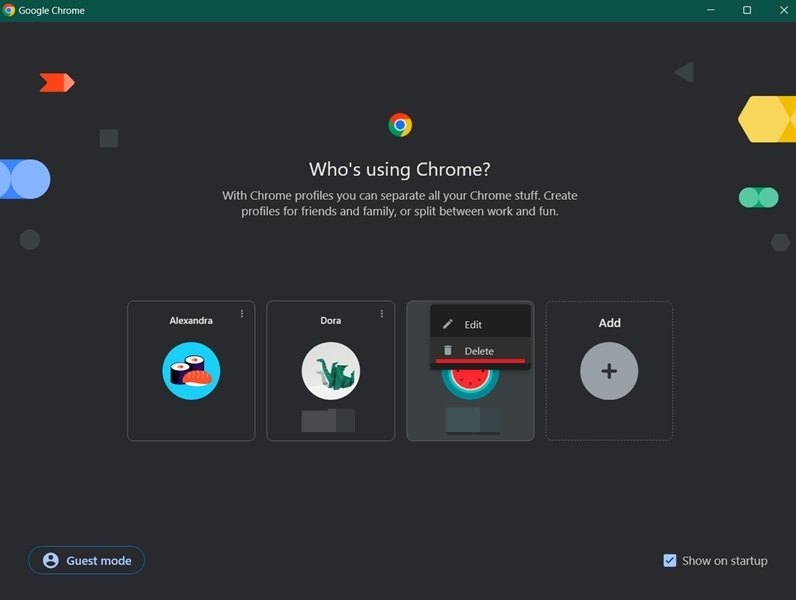Open Dora's three-dot more menu
This screenshot has height=600, width=796.
pos(382,314)
